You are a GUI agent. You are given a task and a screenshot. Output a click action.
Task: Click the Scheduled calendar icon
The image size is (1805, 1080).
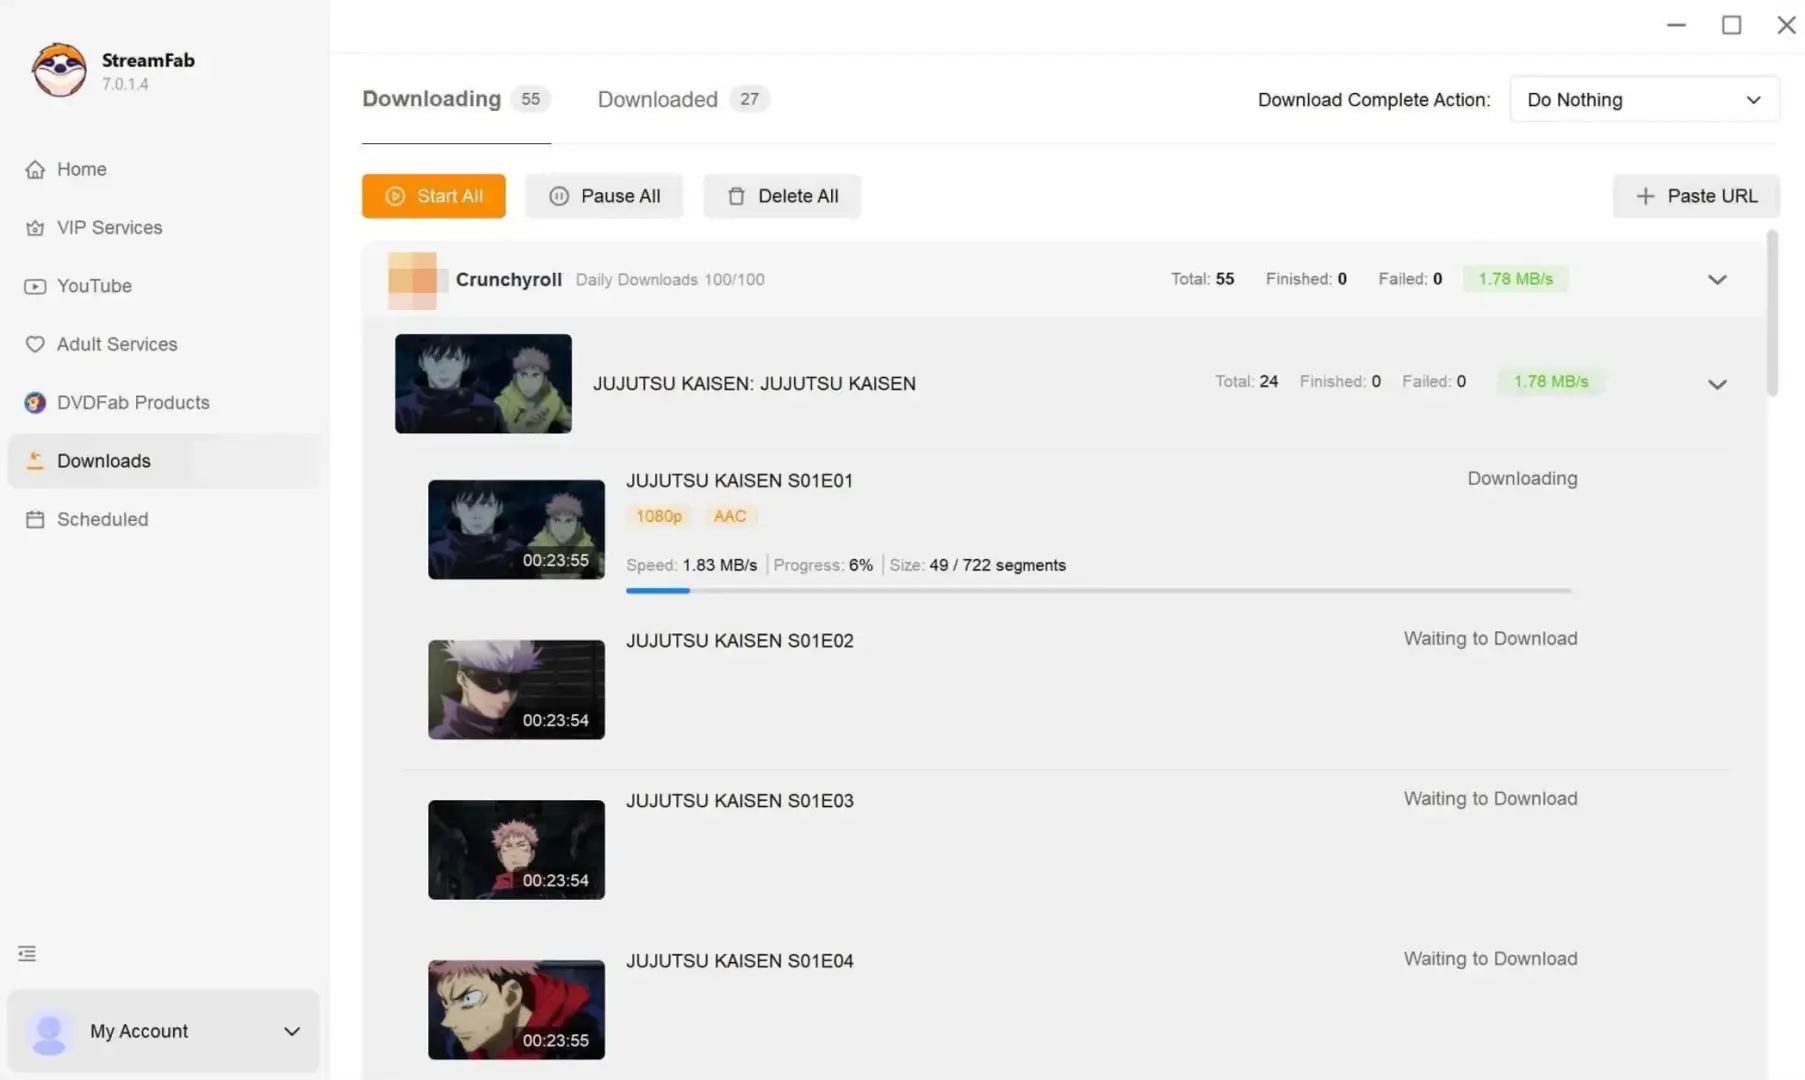(x=35, y=519)
